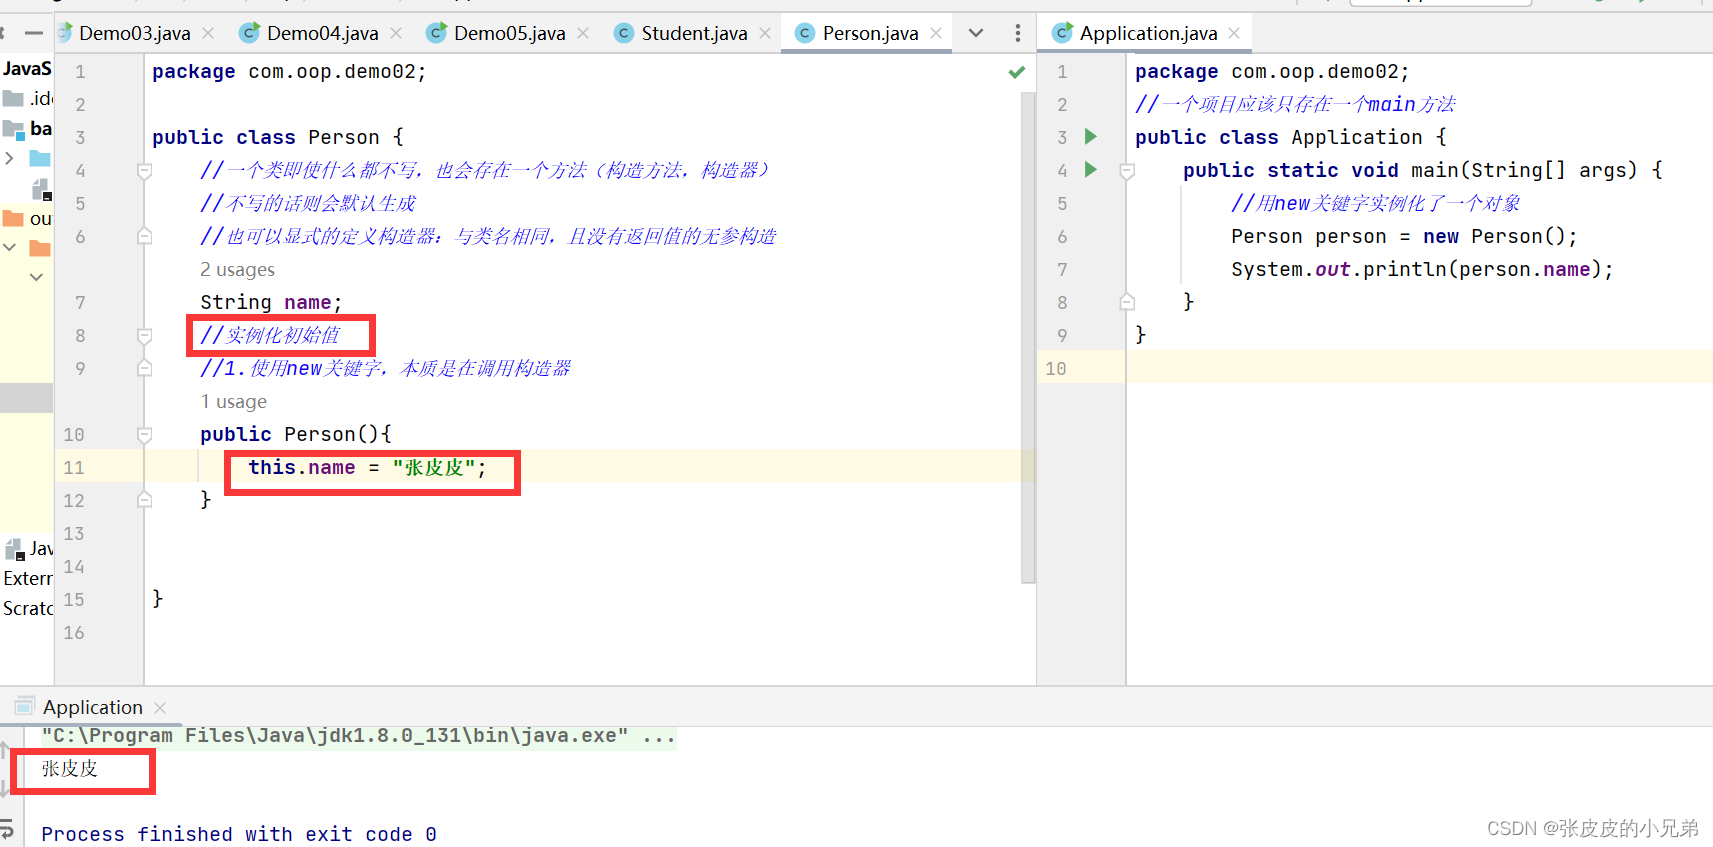This screenshot has width=1713, height=847.
Task: Click the '1 usage' hint above constructor
Action: [x=233, y=402]
